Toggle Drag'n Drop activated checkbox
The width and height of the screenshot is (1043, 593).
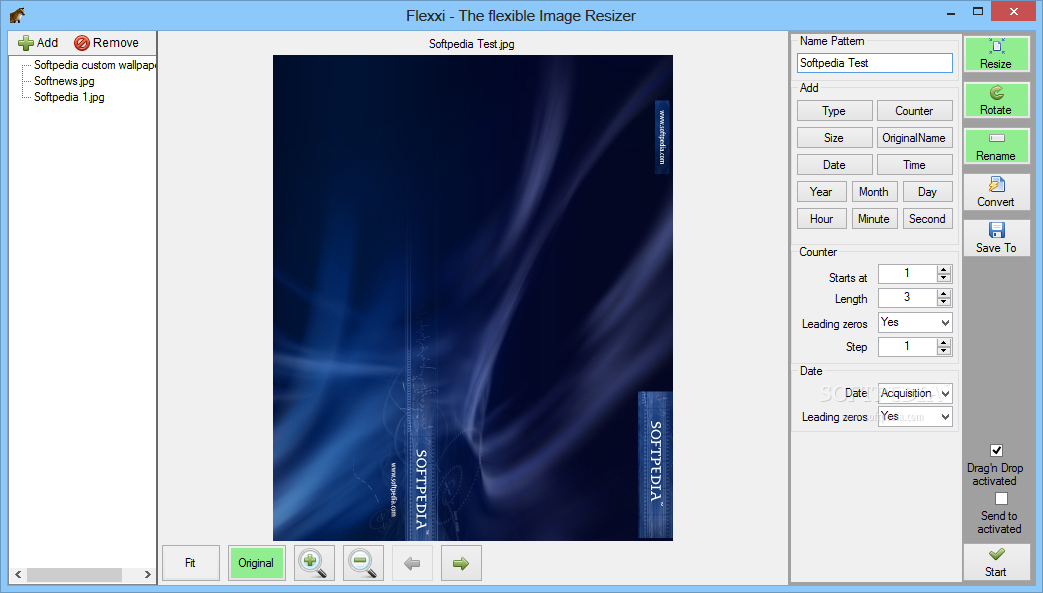click(x=996, y=451)
